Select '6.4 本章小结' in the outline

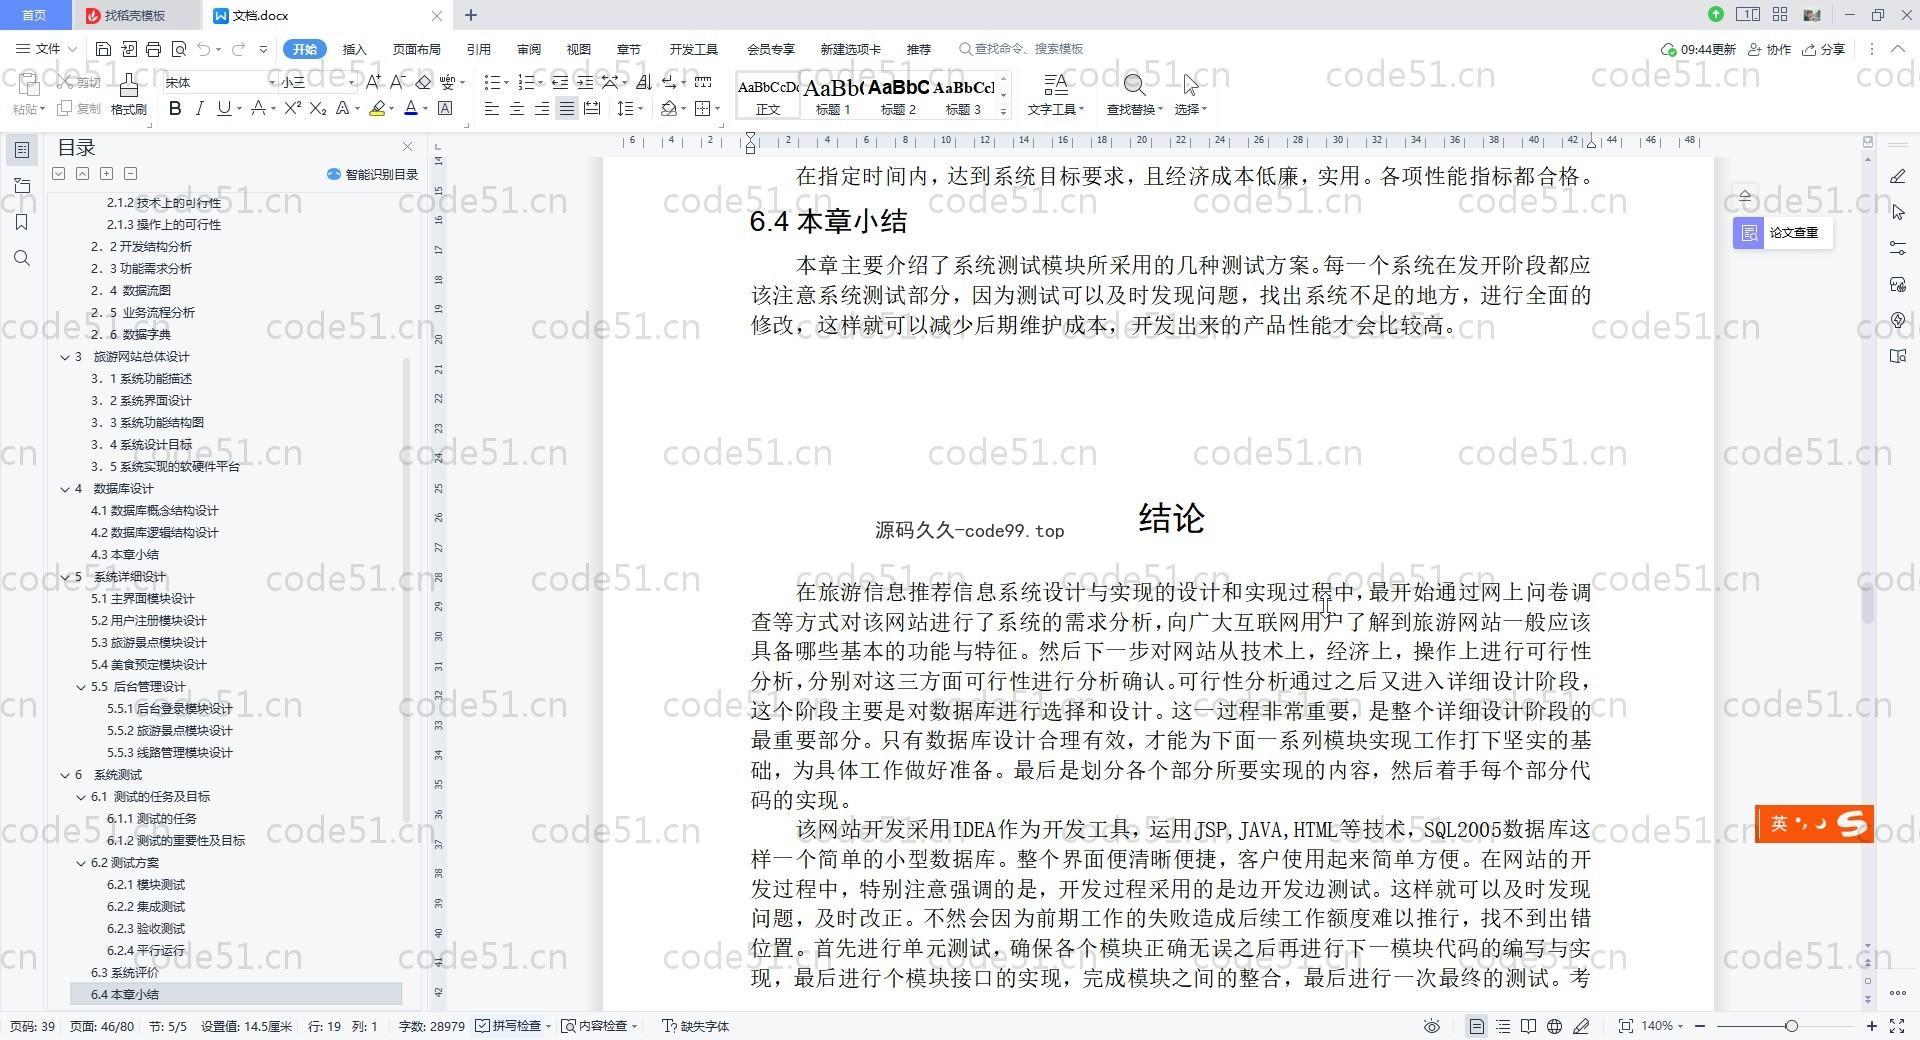[x=236, y=995]
